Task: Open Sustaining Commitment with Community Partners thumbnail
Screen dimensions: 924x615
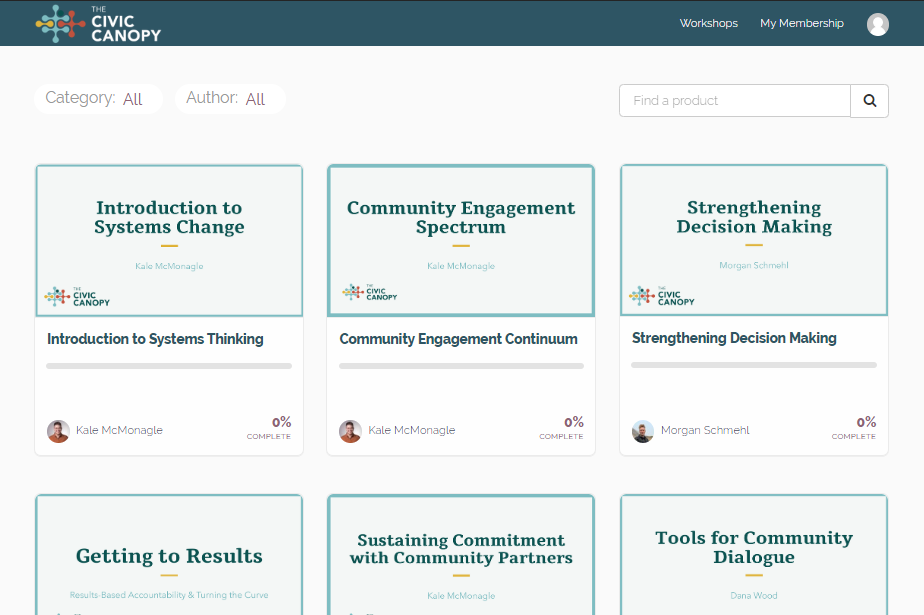Action: pyautogui.click(x=461, y=555)
